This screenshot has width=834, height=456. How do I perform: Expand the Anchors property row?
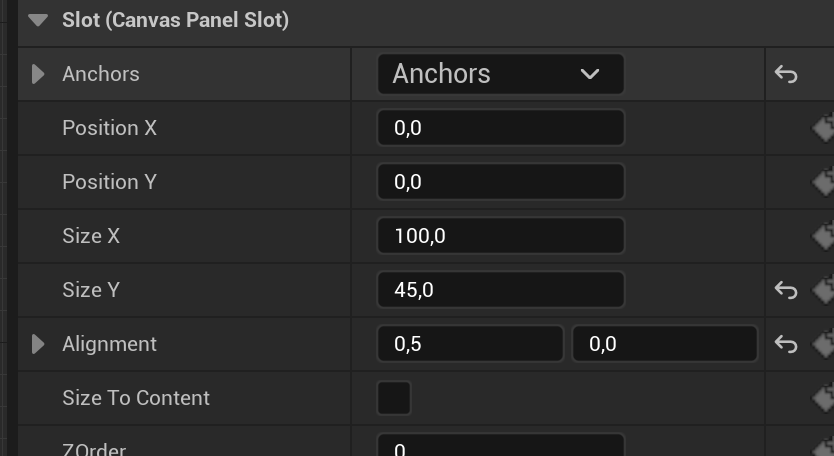pyautogui.click(x=38, y=74)
